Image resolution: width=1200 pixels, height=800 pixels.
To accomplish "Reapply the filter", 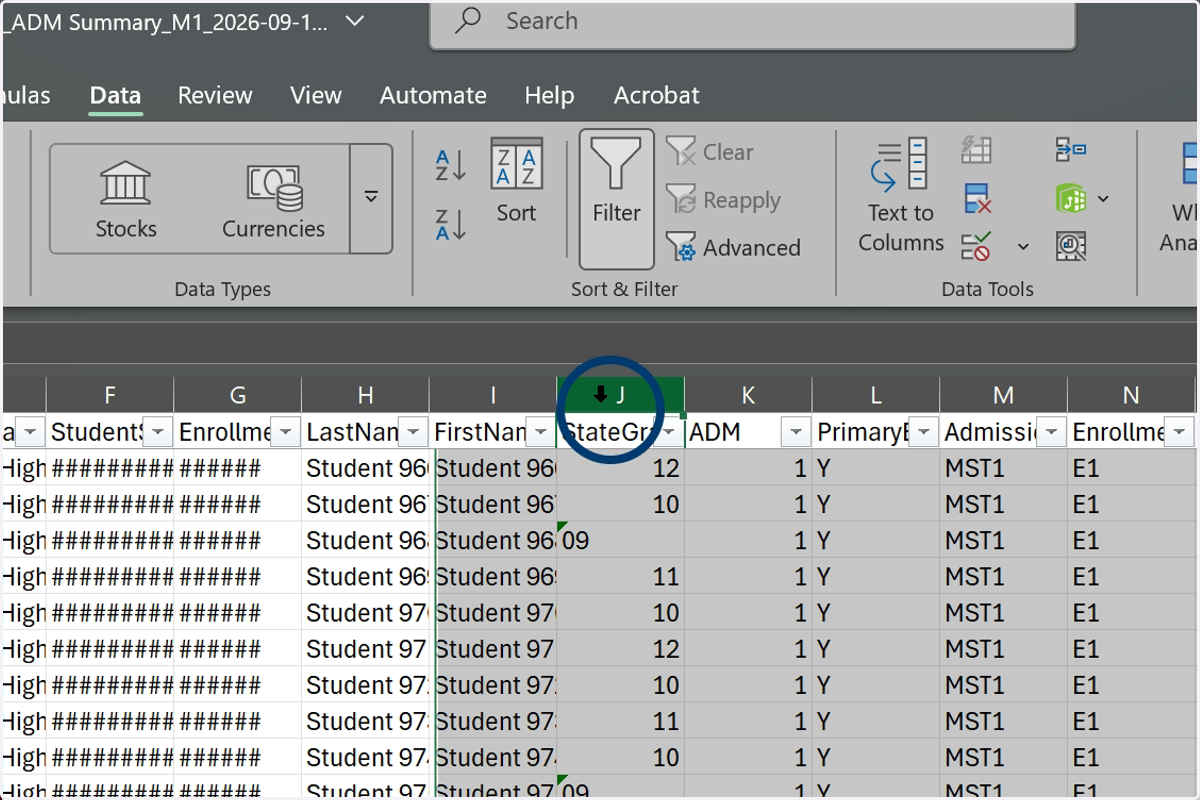I will (724, 200).
